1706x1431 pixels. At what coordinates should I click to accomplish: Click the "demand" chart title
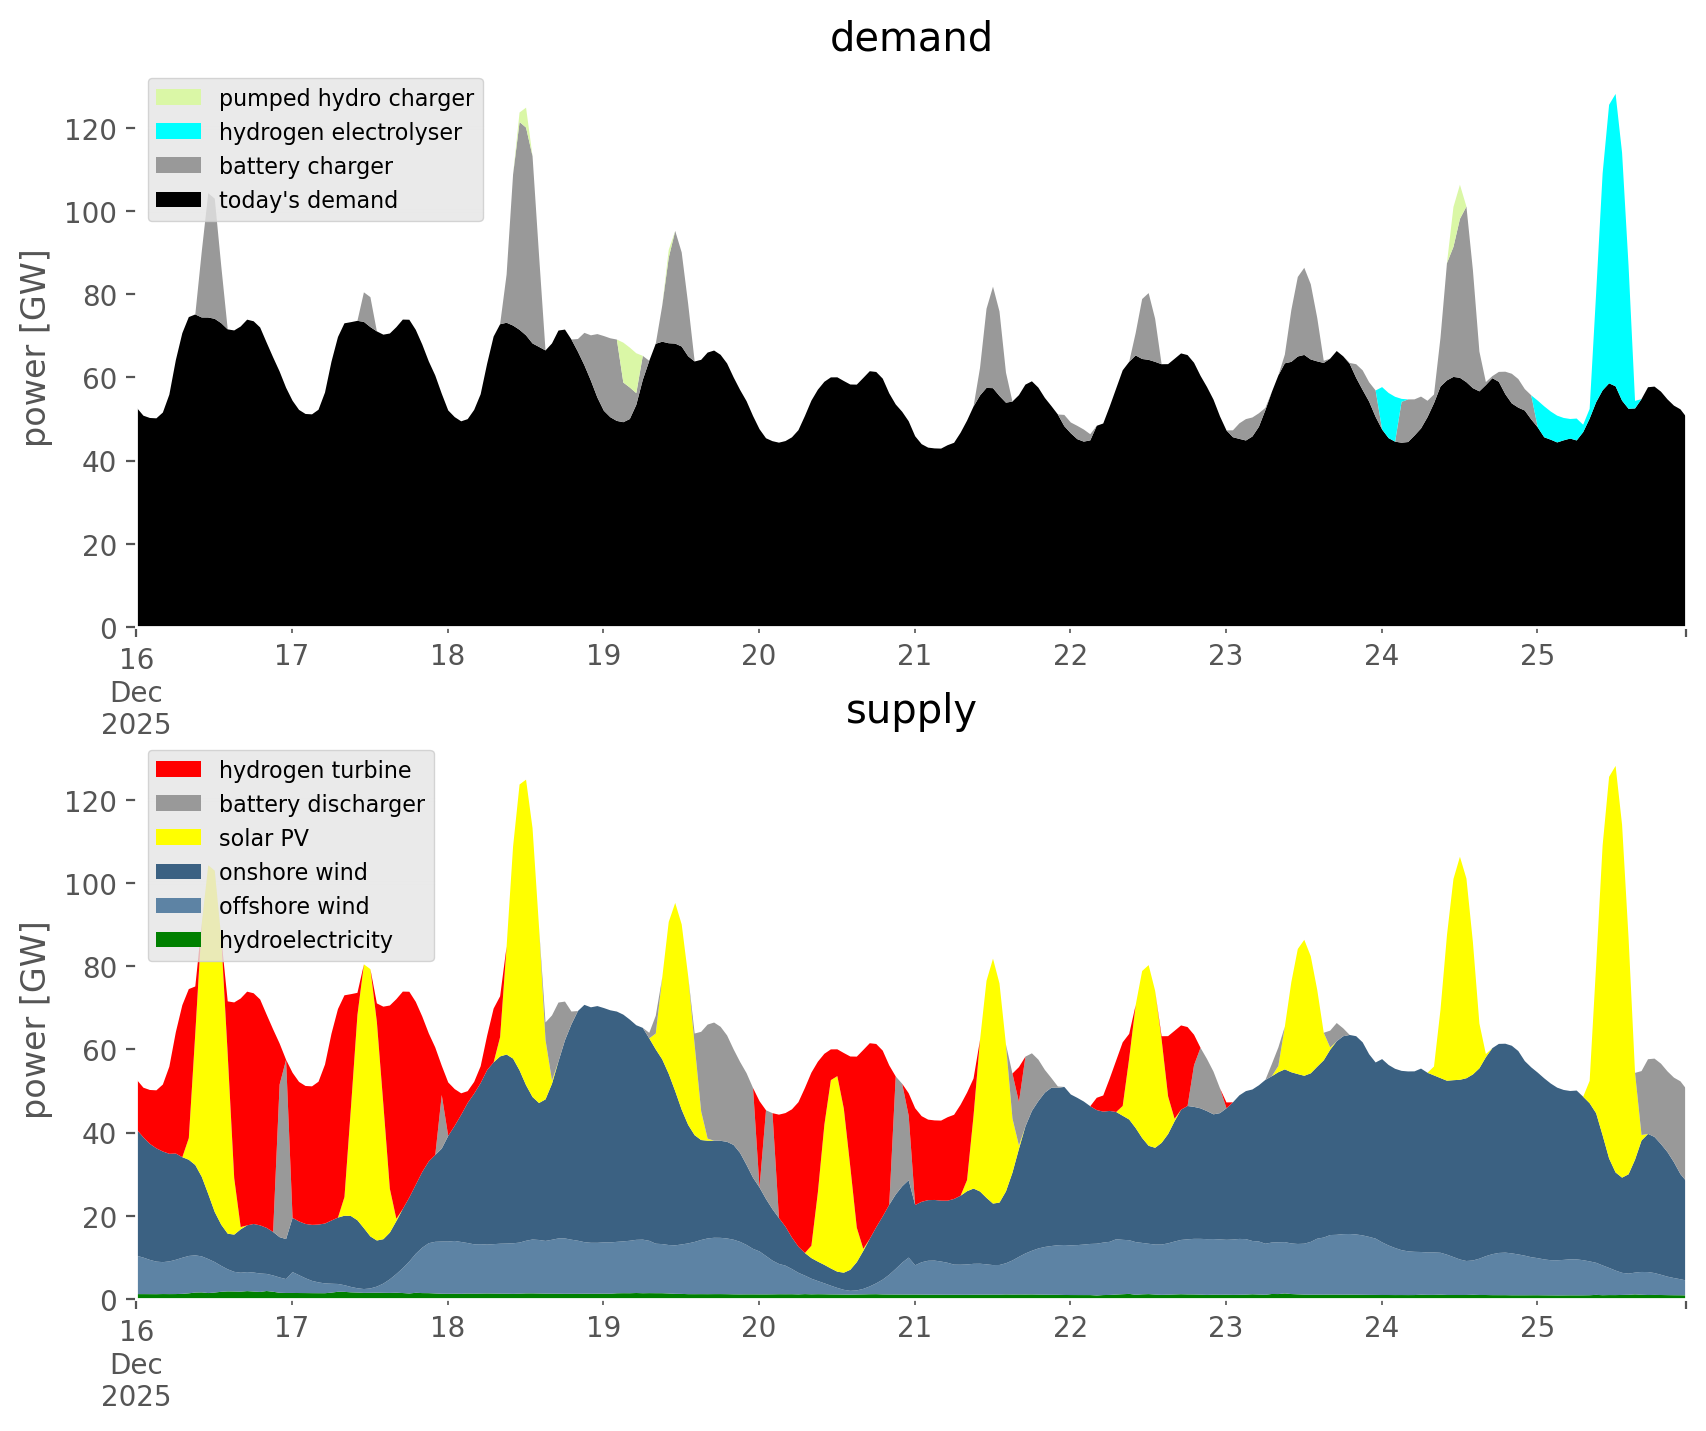pyautogui.click(x=910, y=38)
